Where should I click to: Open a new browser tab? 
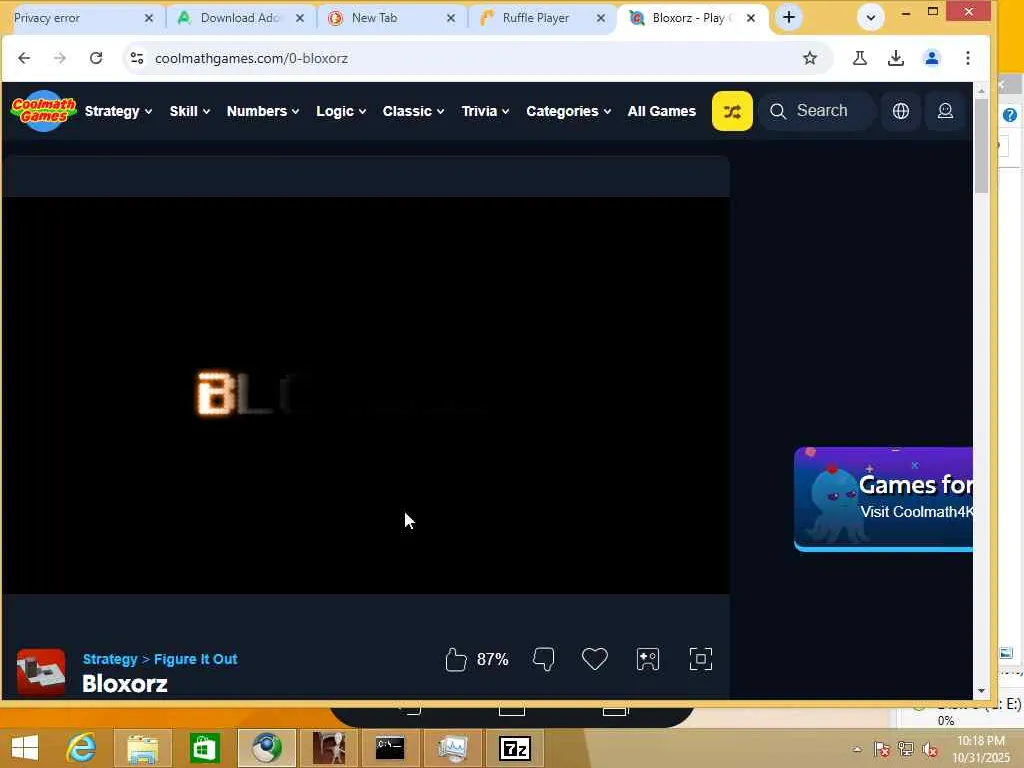789,18
